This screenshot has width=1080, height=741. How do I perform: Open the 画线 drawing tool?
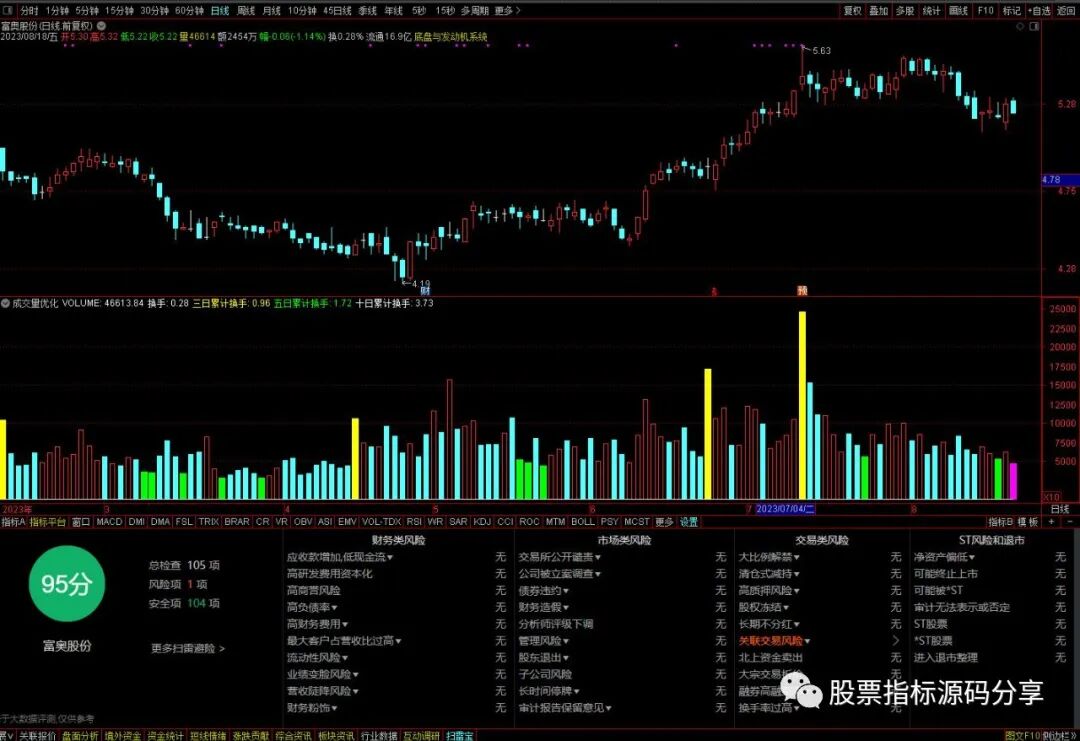click(x=958, y=10)
